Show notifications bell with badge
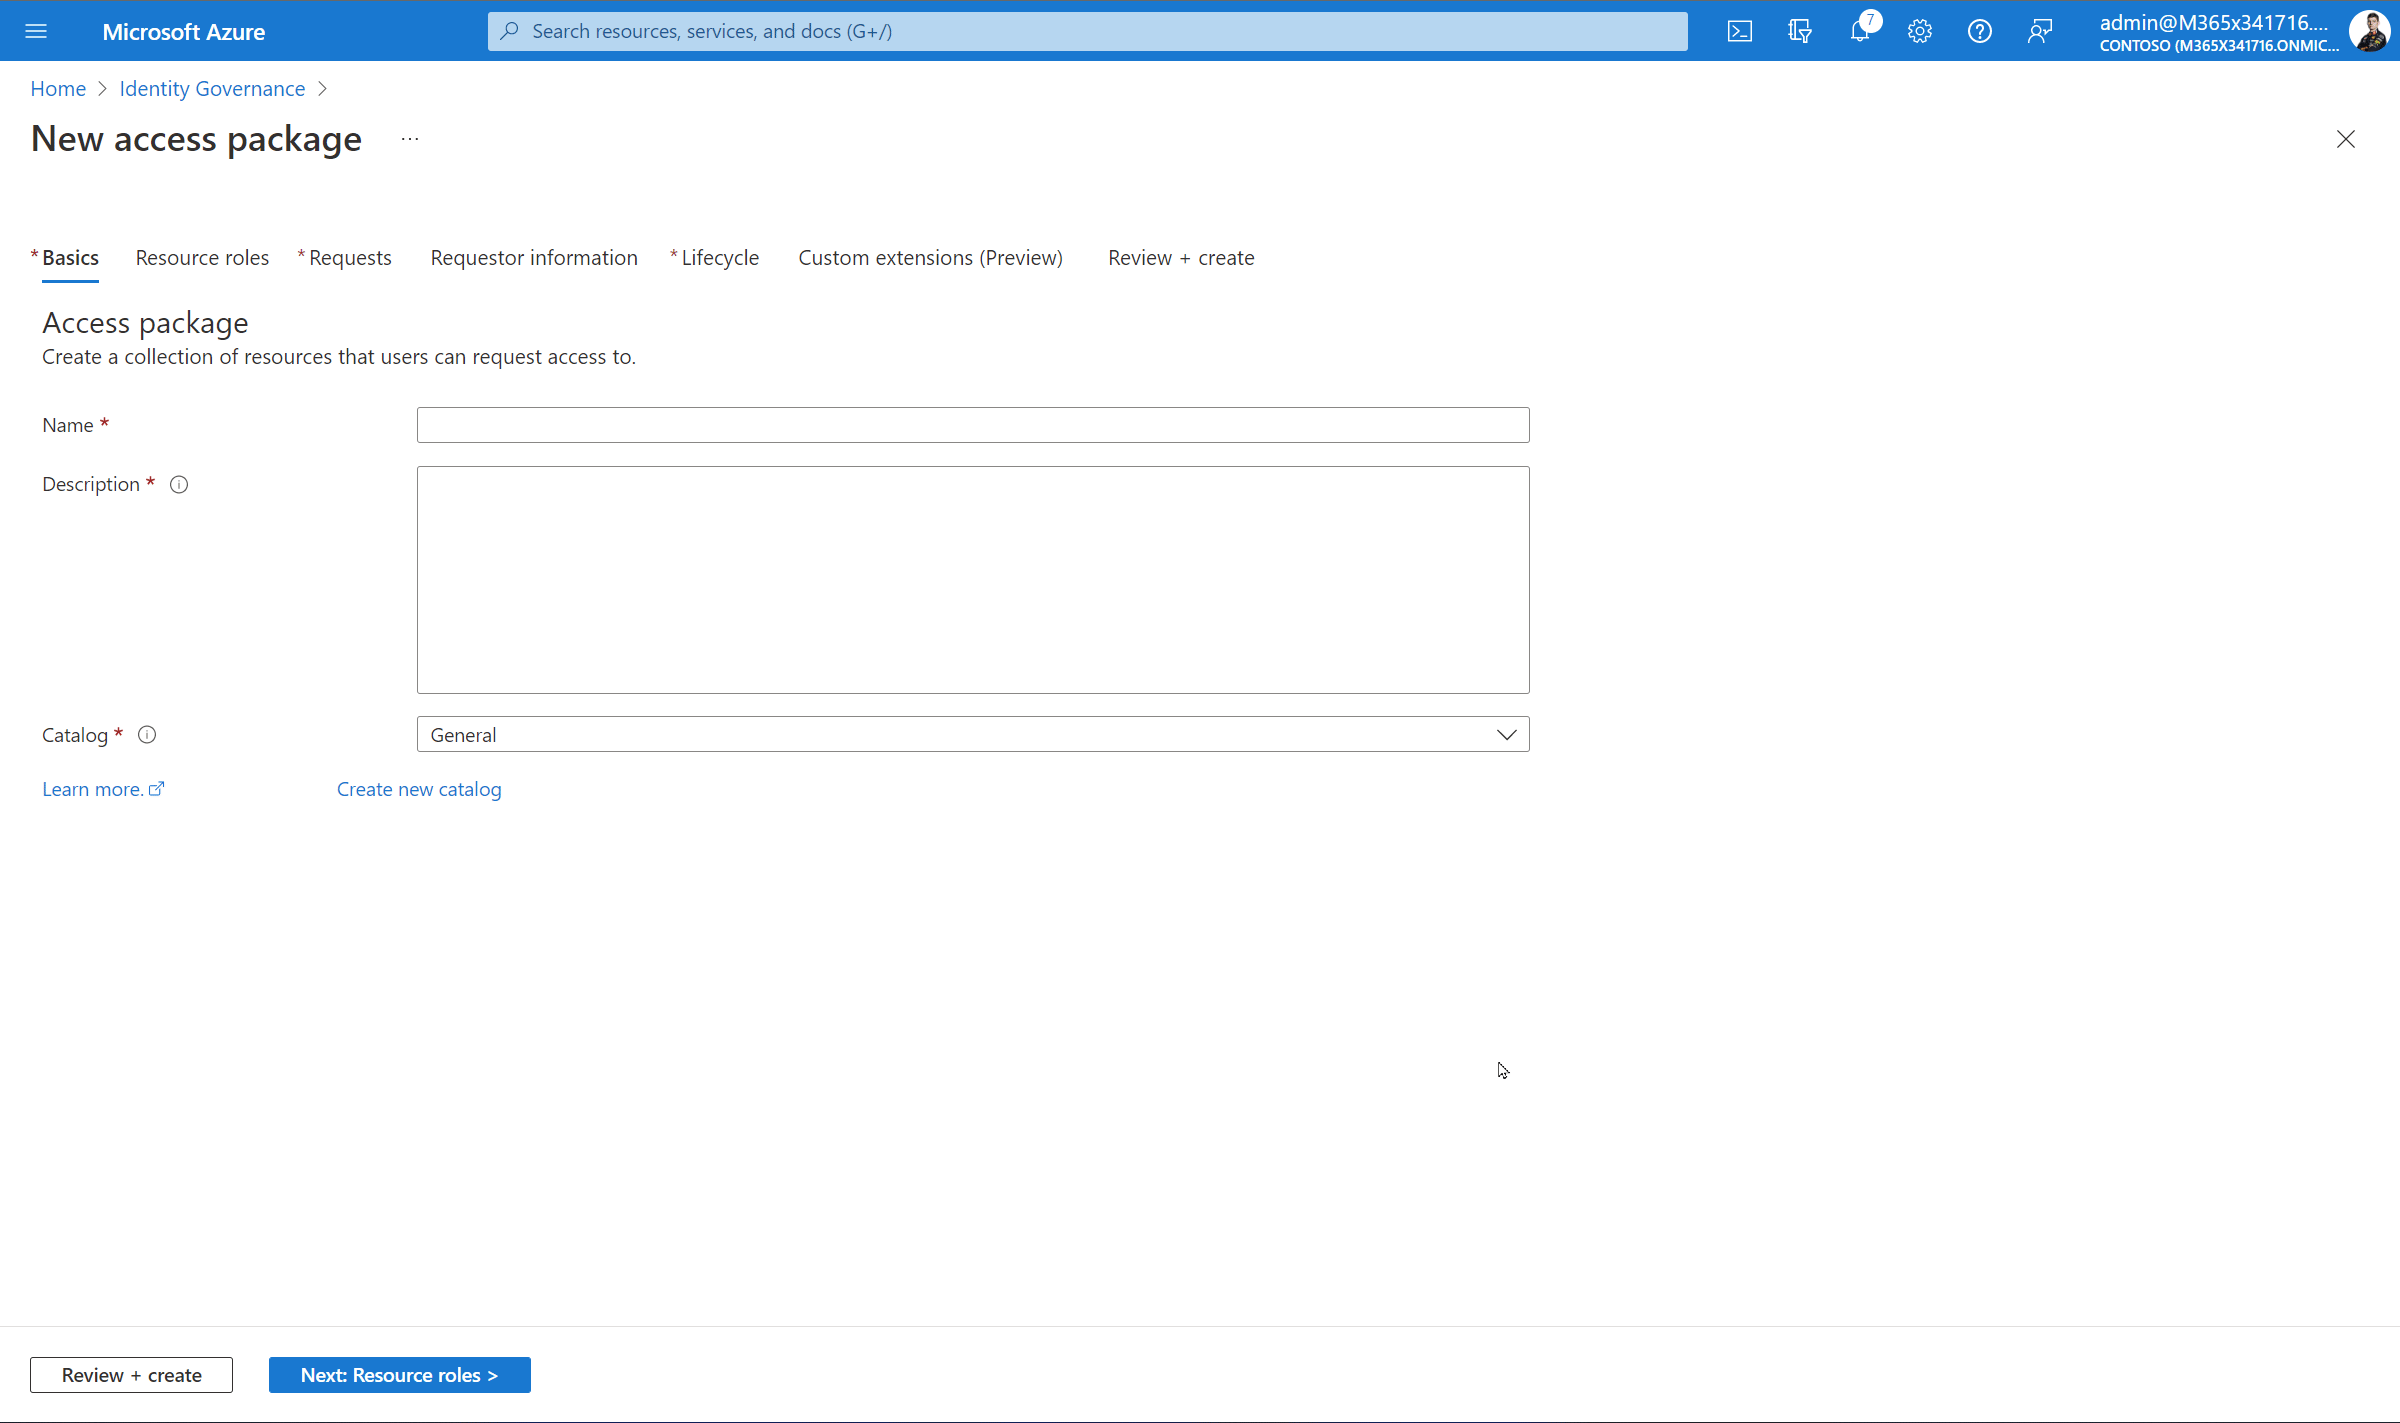The width and height of the screenshot is (2400, 1423). click(x=1860, y=31)
